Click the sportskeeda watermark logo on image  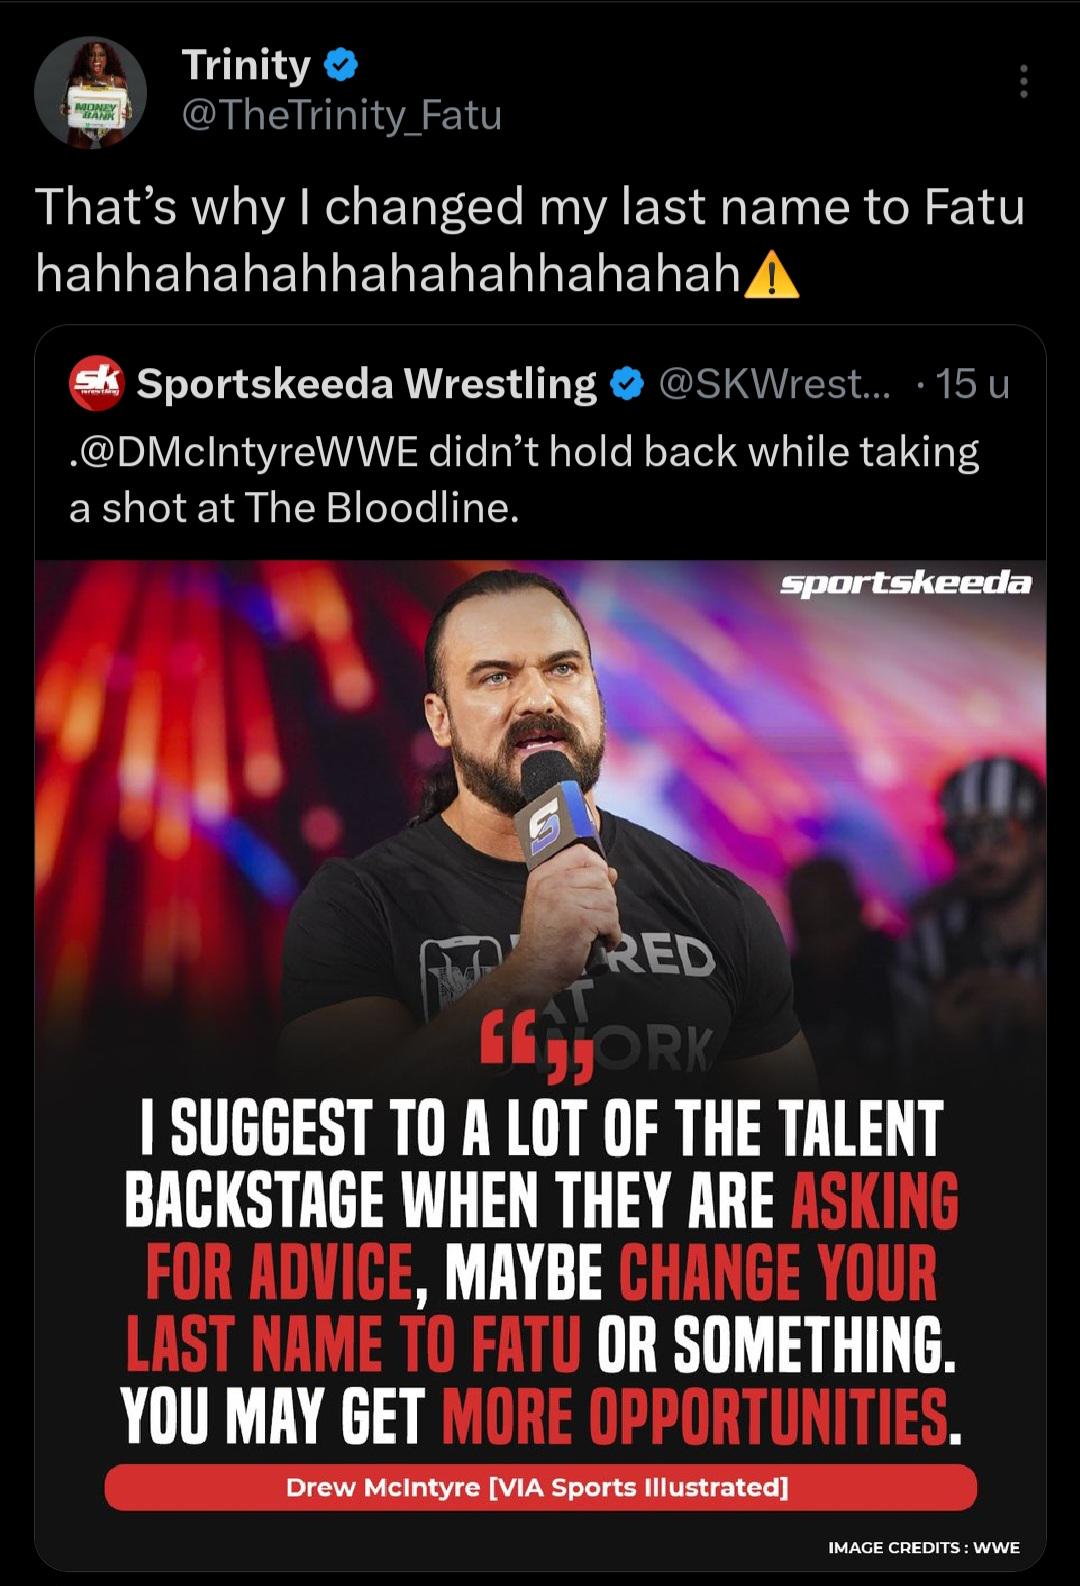tap(905, 583)
